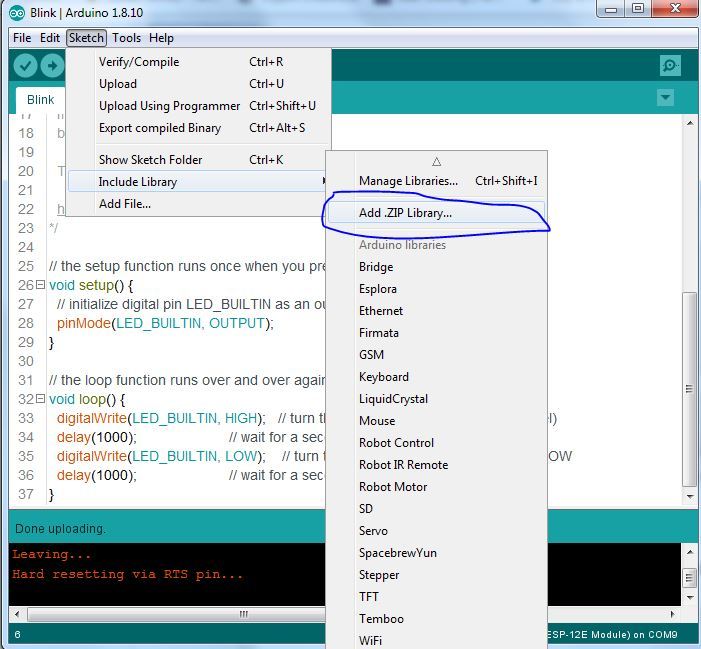The height and width of the screenshot is (649, 701).
Task: Click the editor scrollbar up arrow
Action: click(690, 122)
